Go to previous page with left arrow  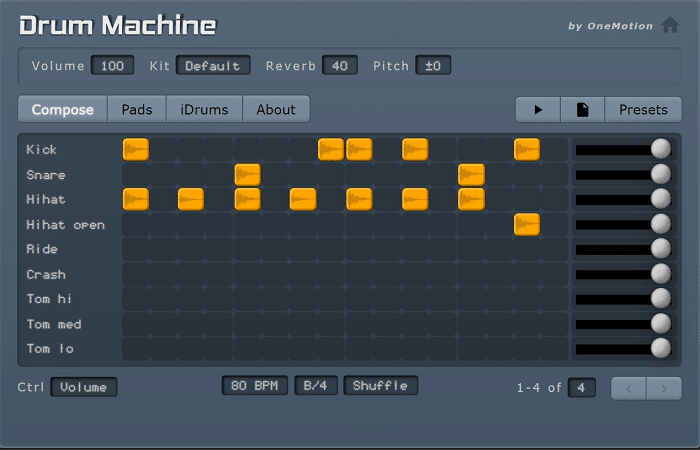tap(629, 388)
